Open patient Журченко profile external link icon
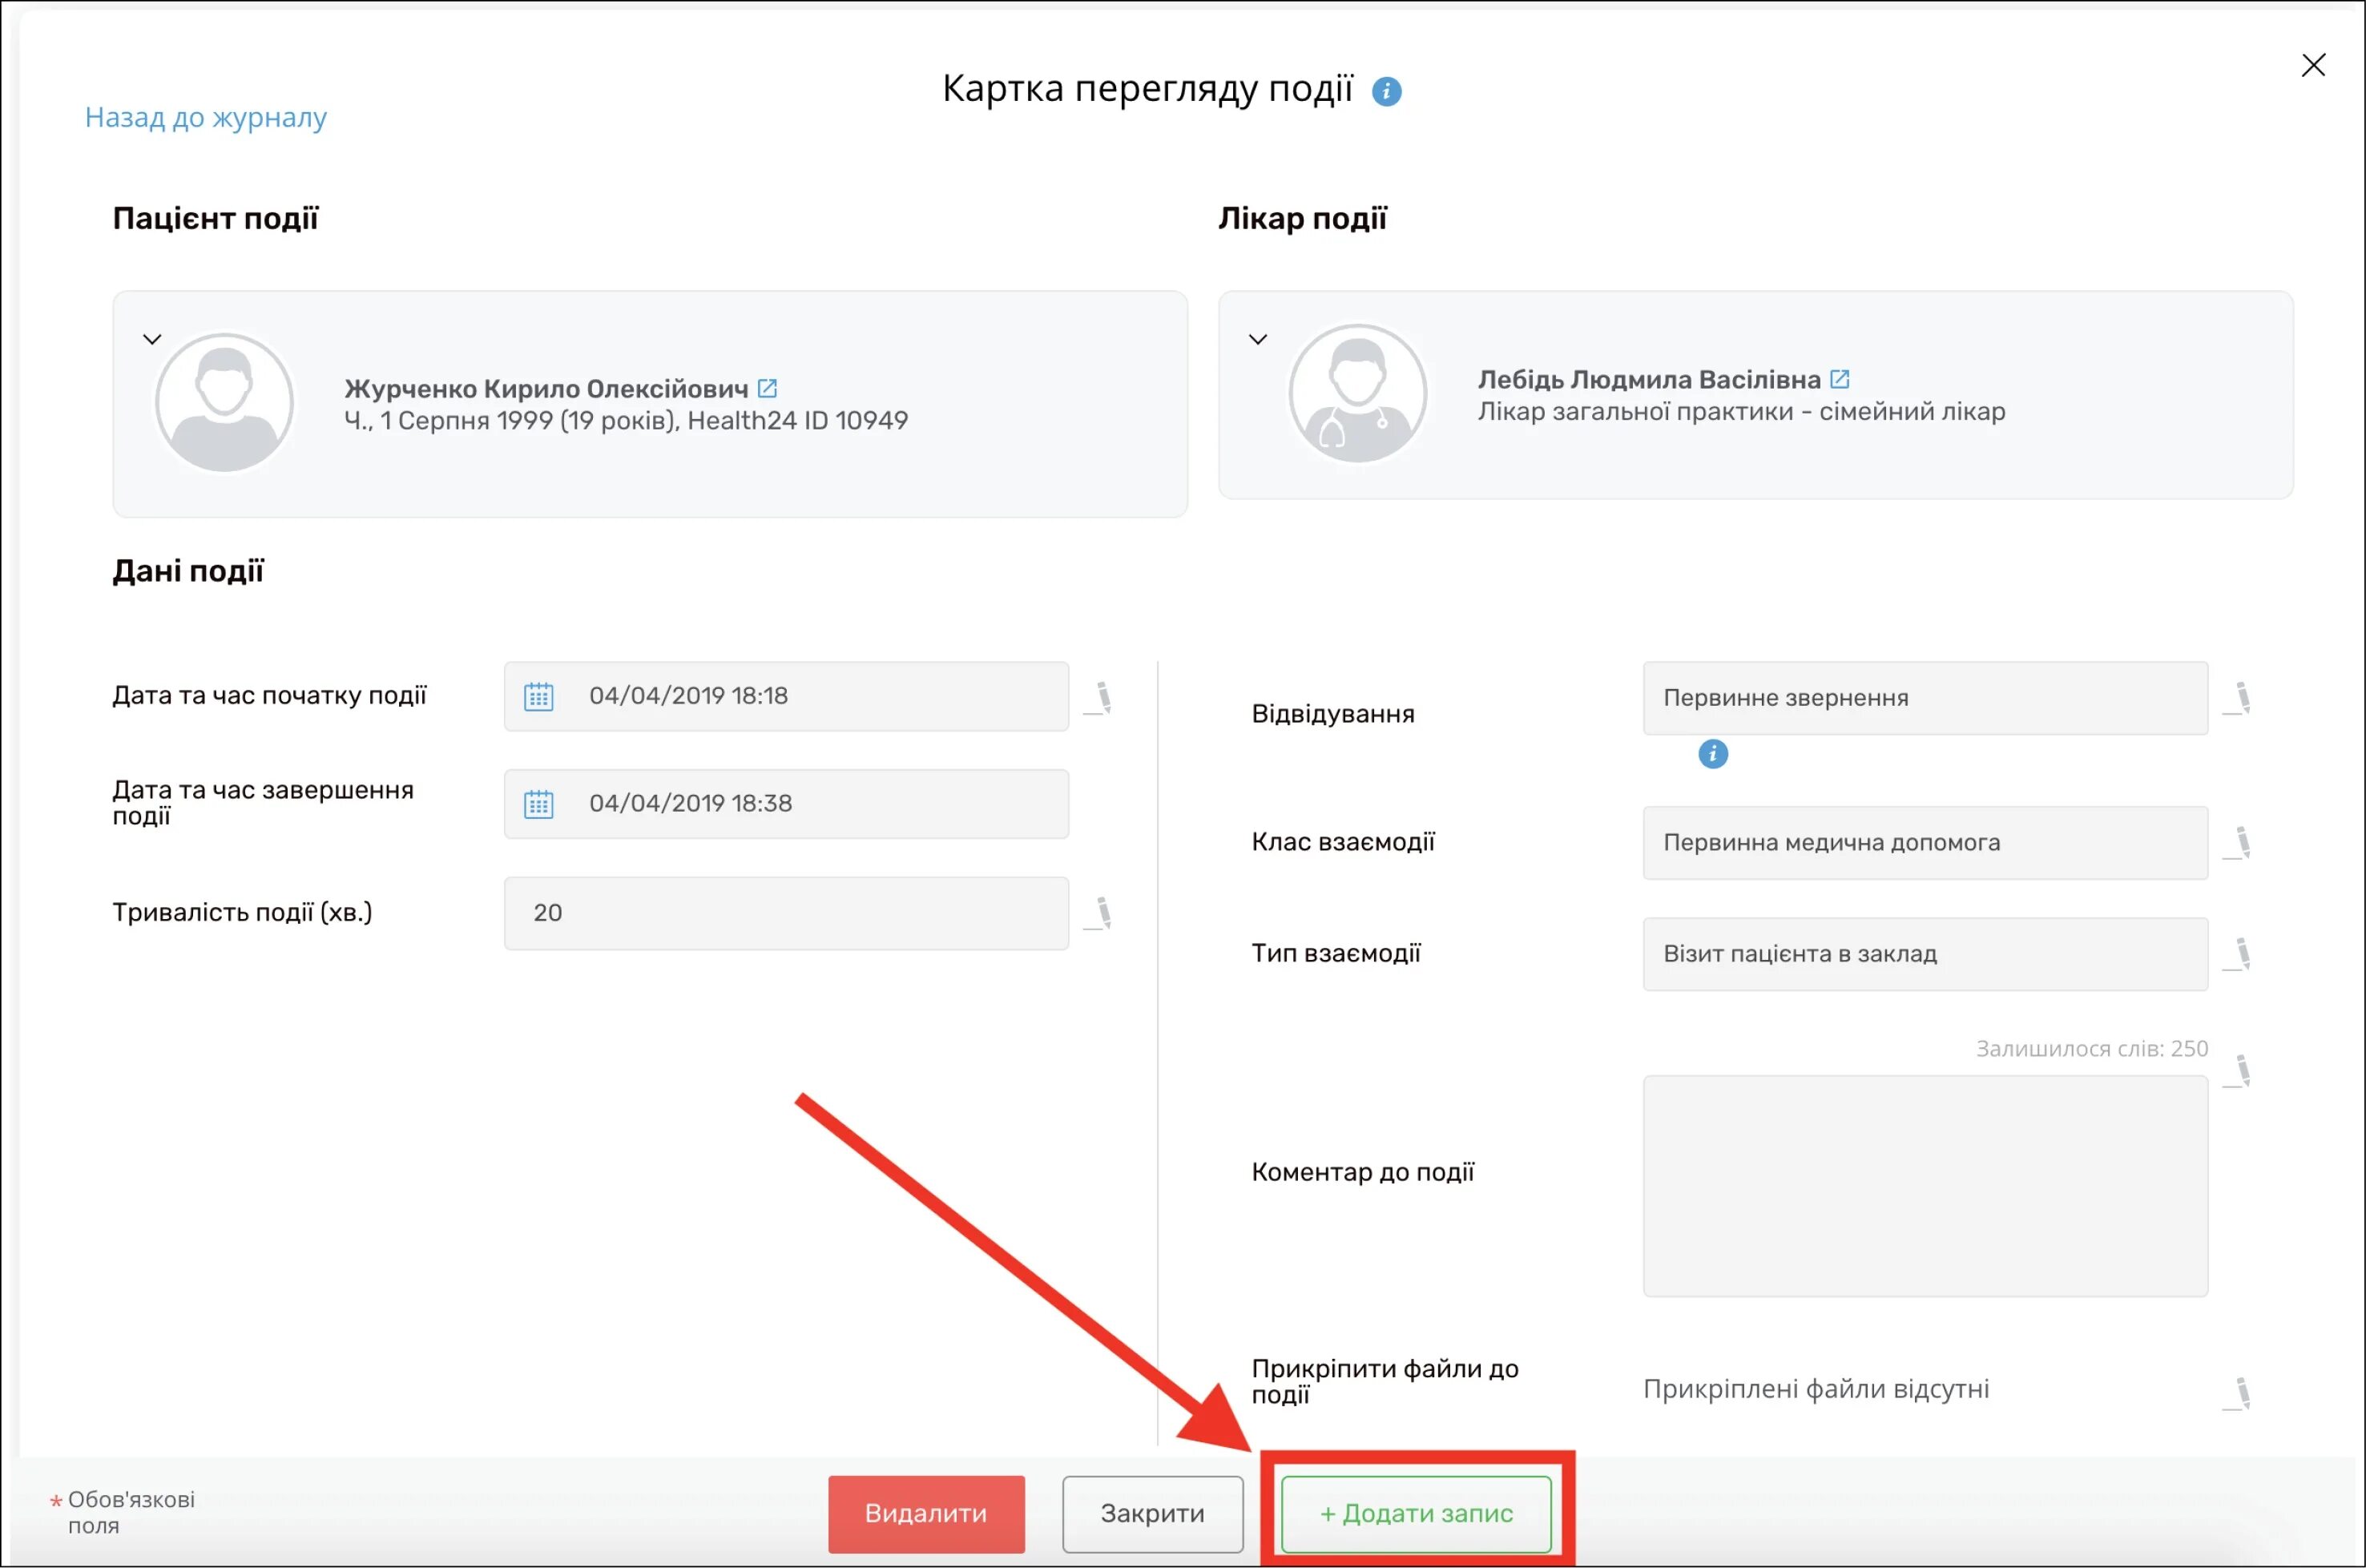This screenshot has width=2366, height=1568. click(x=767, y=388)
